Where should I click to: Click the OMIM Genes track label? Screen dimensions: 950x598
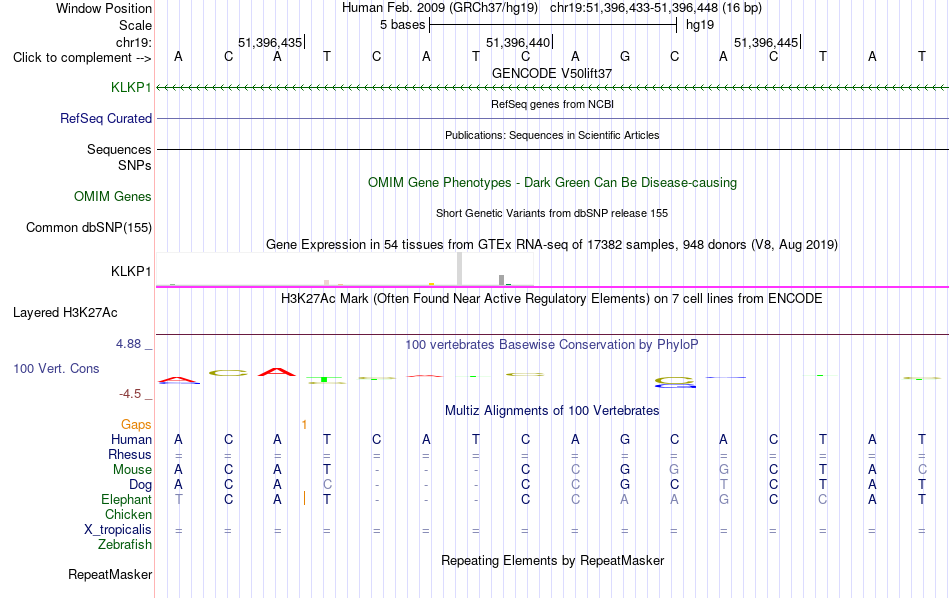click(112, 196)
